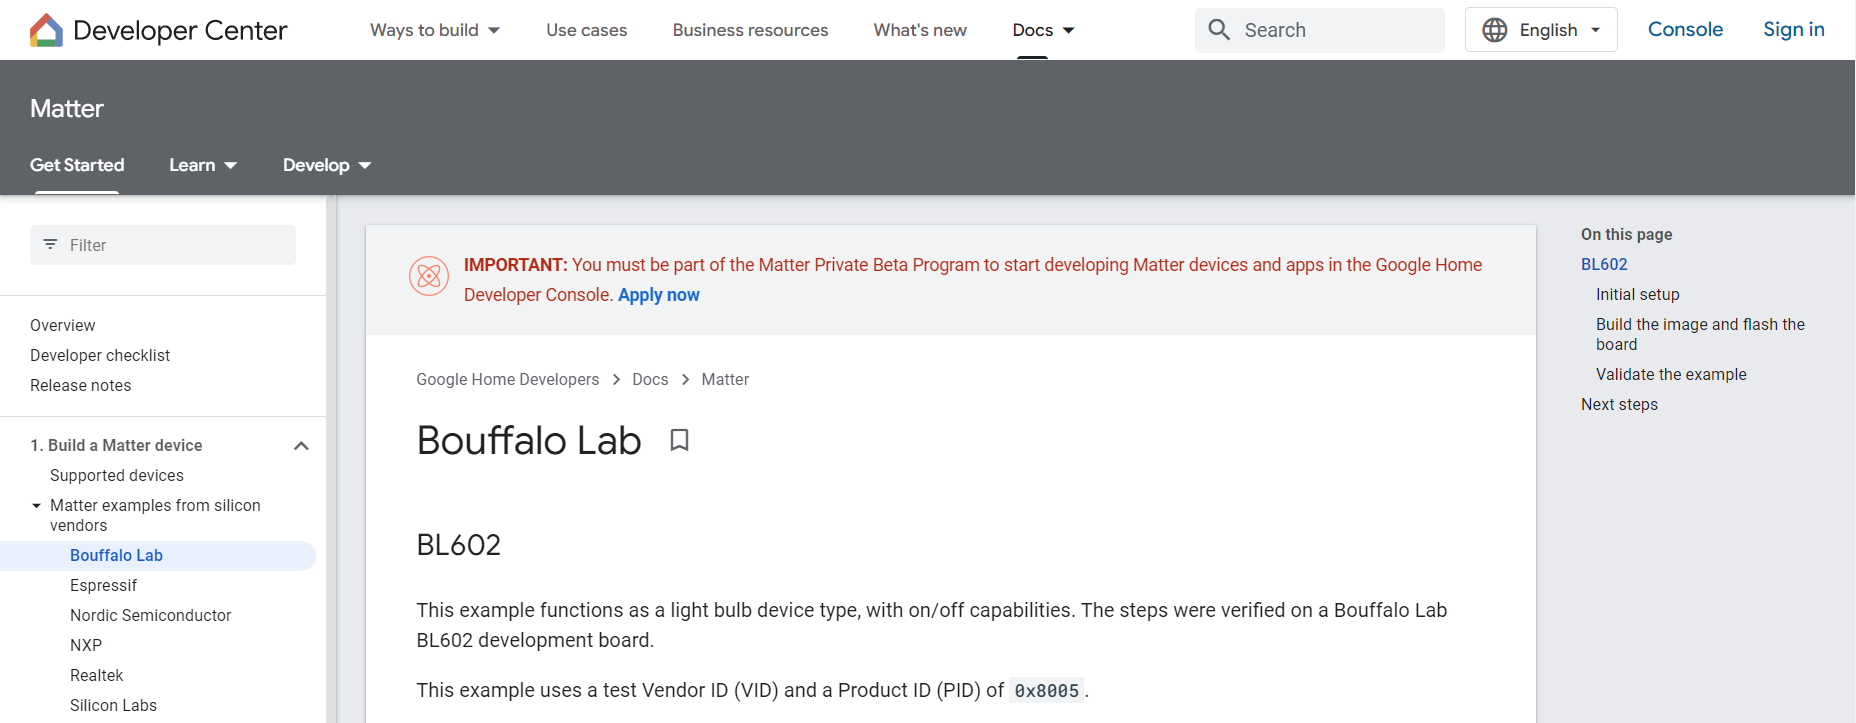Open the Use cases menu

[x=587, y=30]
